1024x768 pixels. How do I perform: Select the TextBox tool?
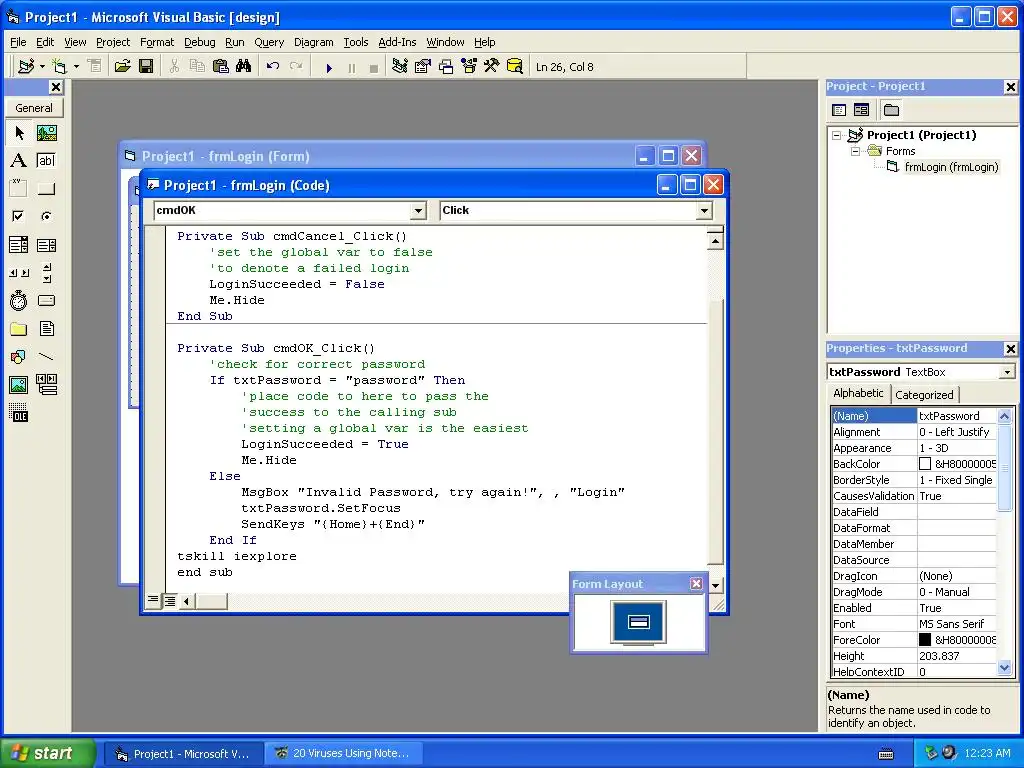pos(46,161)
